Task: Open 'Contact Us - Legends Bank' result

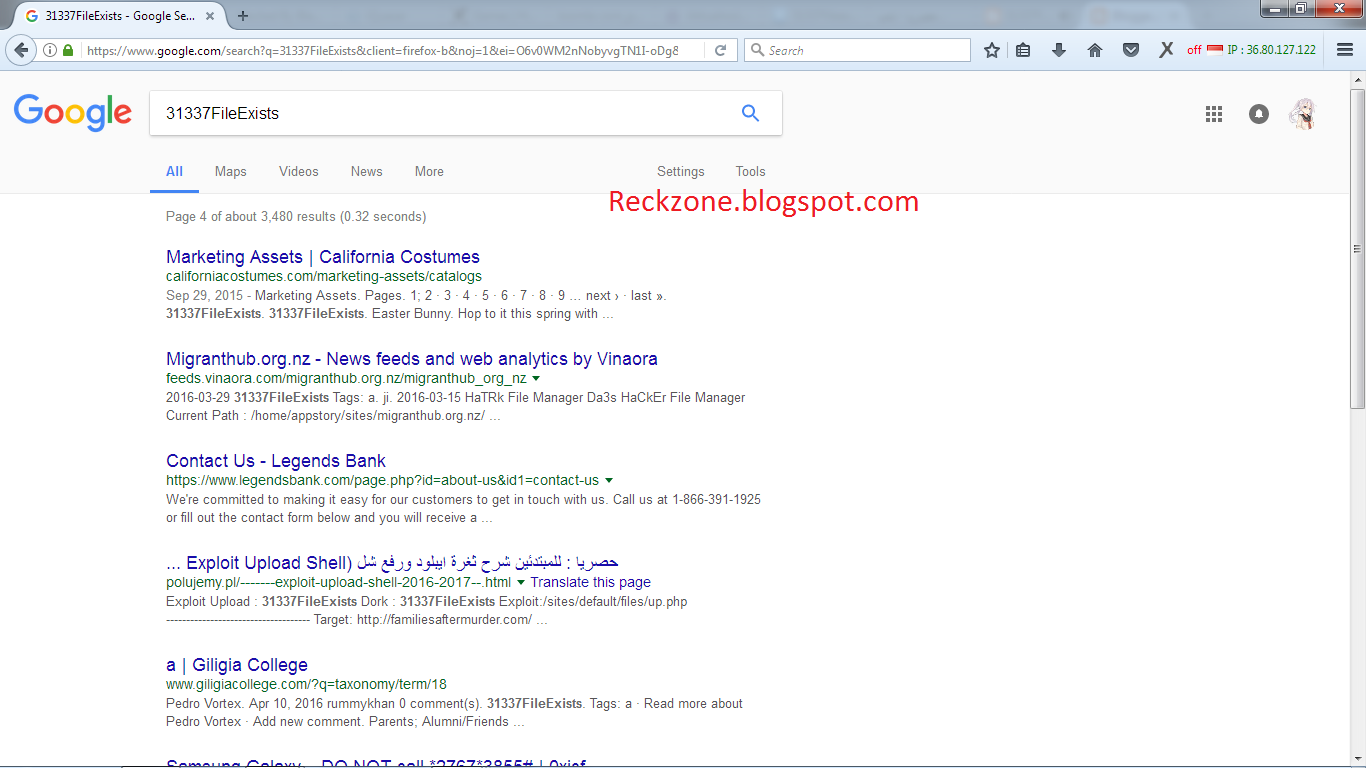Action: pos(276,461)
